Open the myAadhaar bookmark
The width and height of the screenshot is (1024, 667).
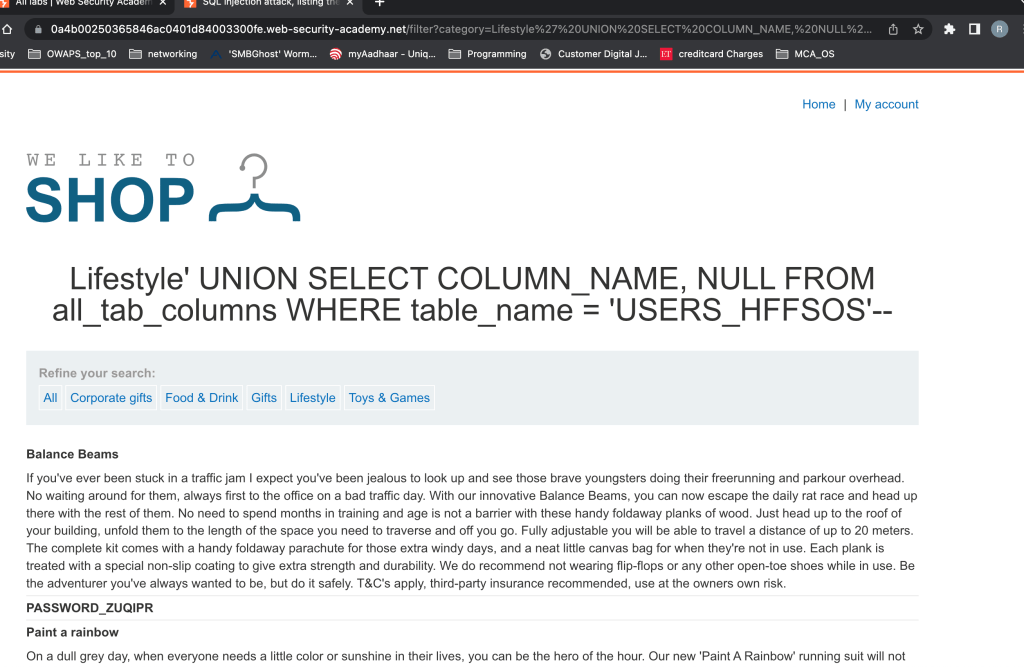pos(383,54)
